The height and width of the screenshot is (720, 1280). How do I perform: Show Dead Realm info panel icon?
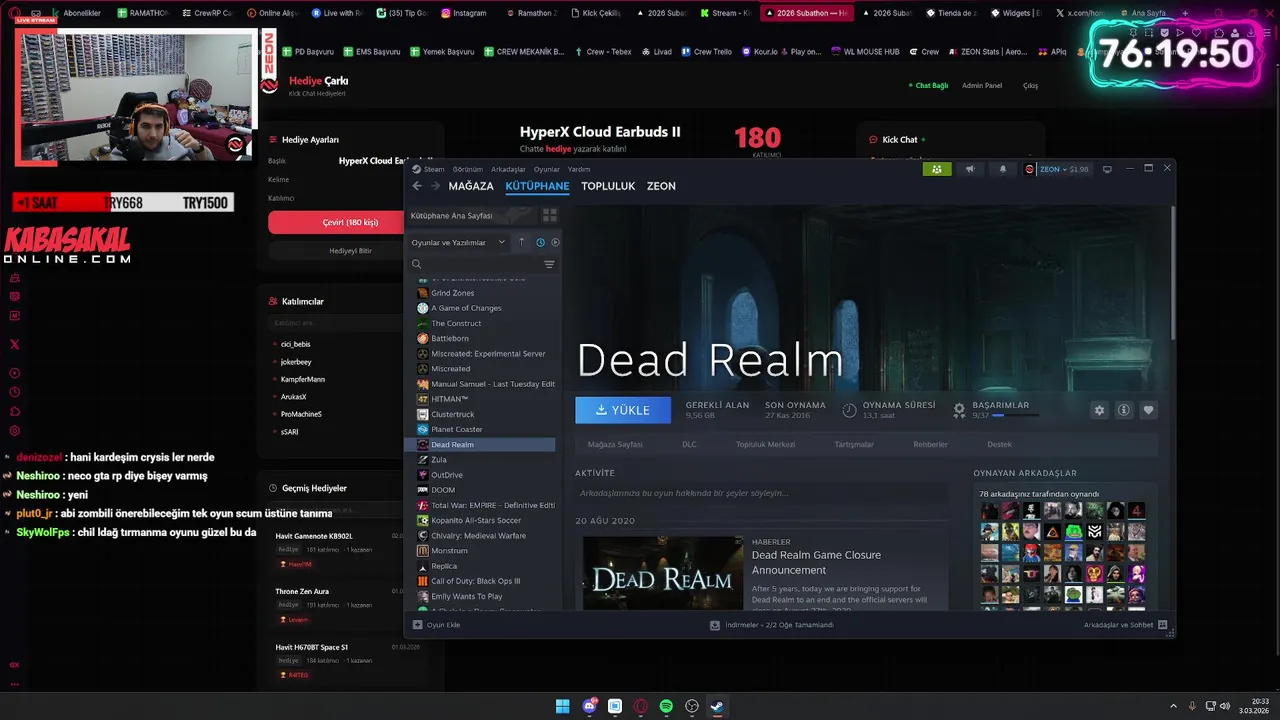tap(1124, 410)
